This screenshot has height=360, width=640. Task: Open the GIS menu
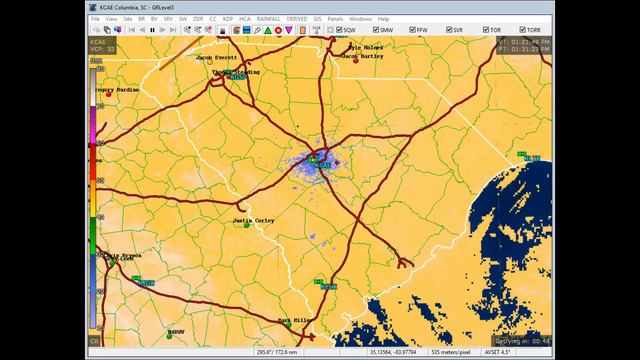coord(318,19)
